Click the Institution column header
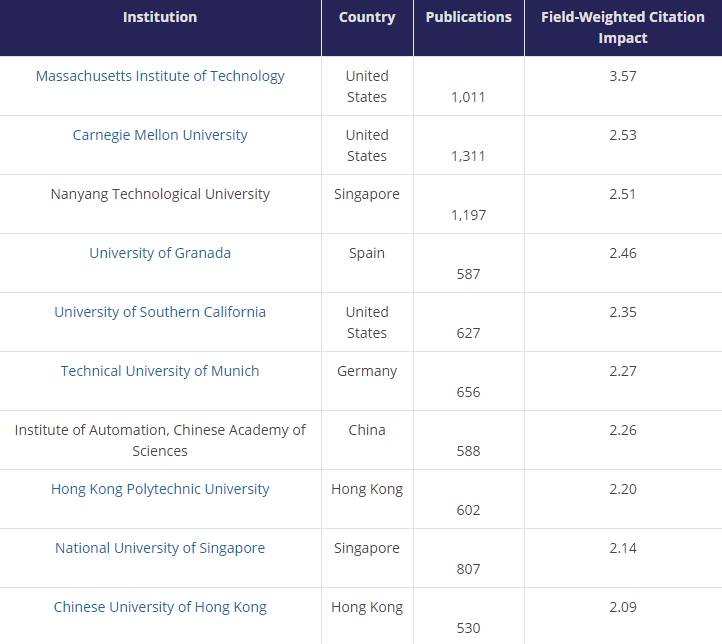The height and width of the screenshot is (644, 722). 160,17
